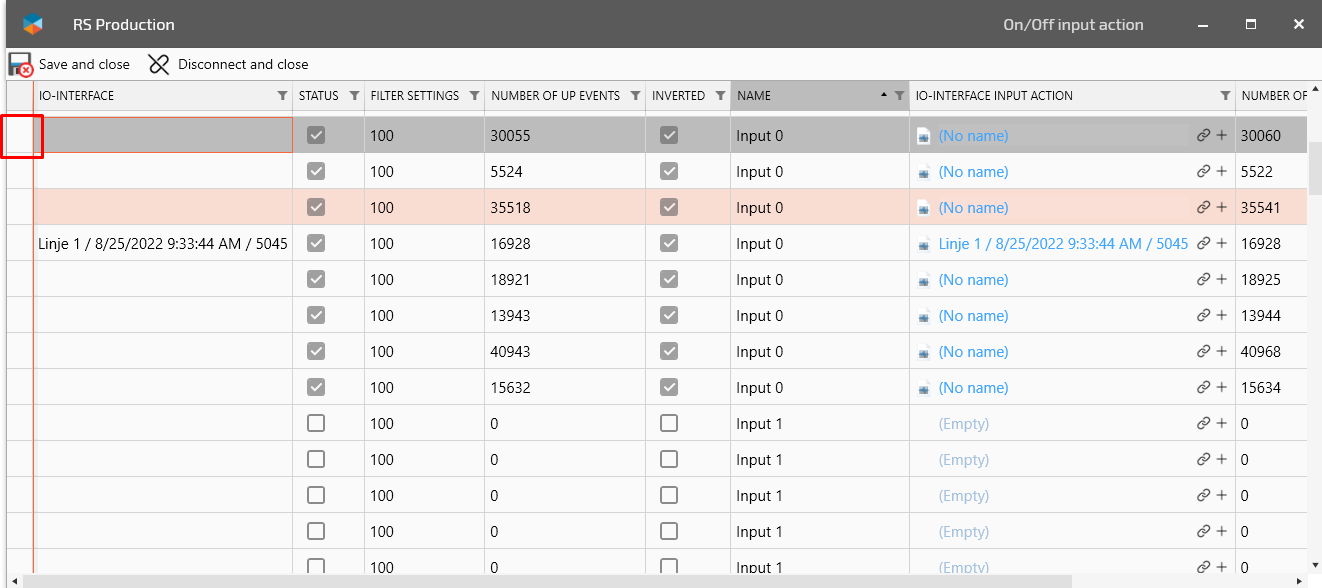Open filter dropdown on Number of Up Events
1322x588 pixels.
click(635, 96)
